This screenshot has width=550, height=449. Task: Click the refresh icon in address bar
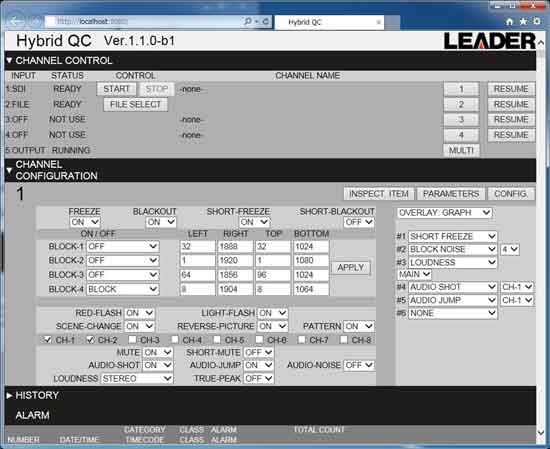click(266, 22)
